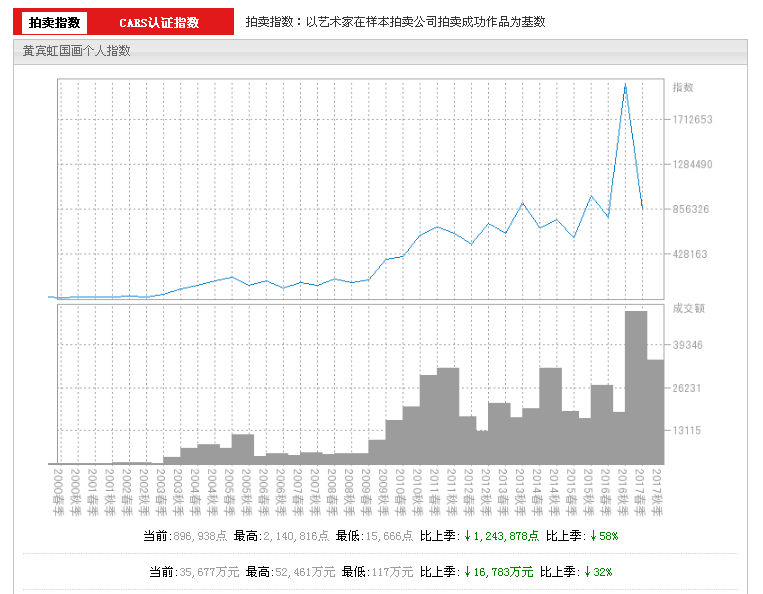
Task: Click the 黄宾虹国画个人指数 panel header
Action: point(77,50)
